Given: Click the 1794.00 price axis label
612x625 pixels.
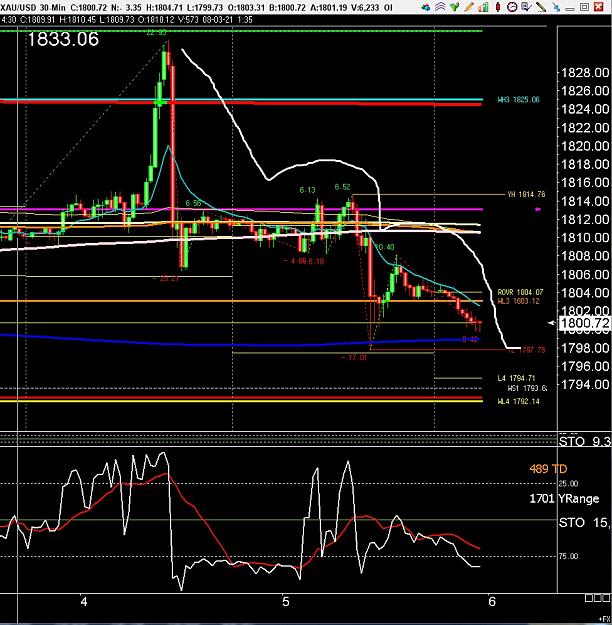Looking at the screenshot, I should pos(585,384).
